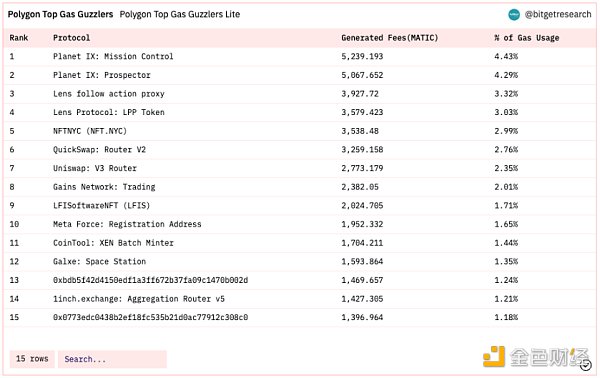Select the Uniswap: V3 Router cell
The image size is (600, 378).
click(x=95, y=168)
